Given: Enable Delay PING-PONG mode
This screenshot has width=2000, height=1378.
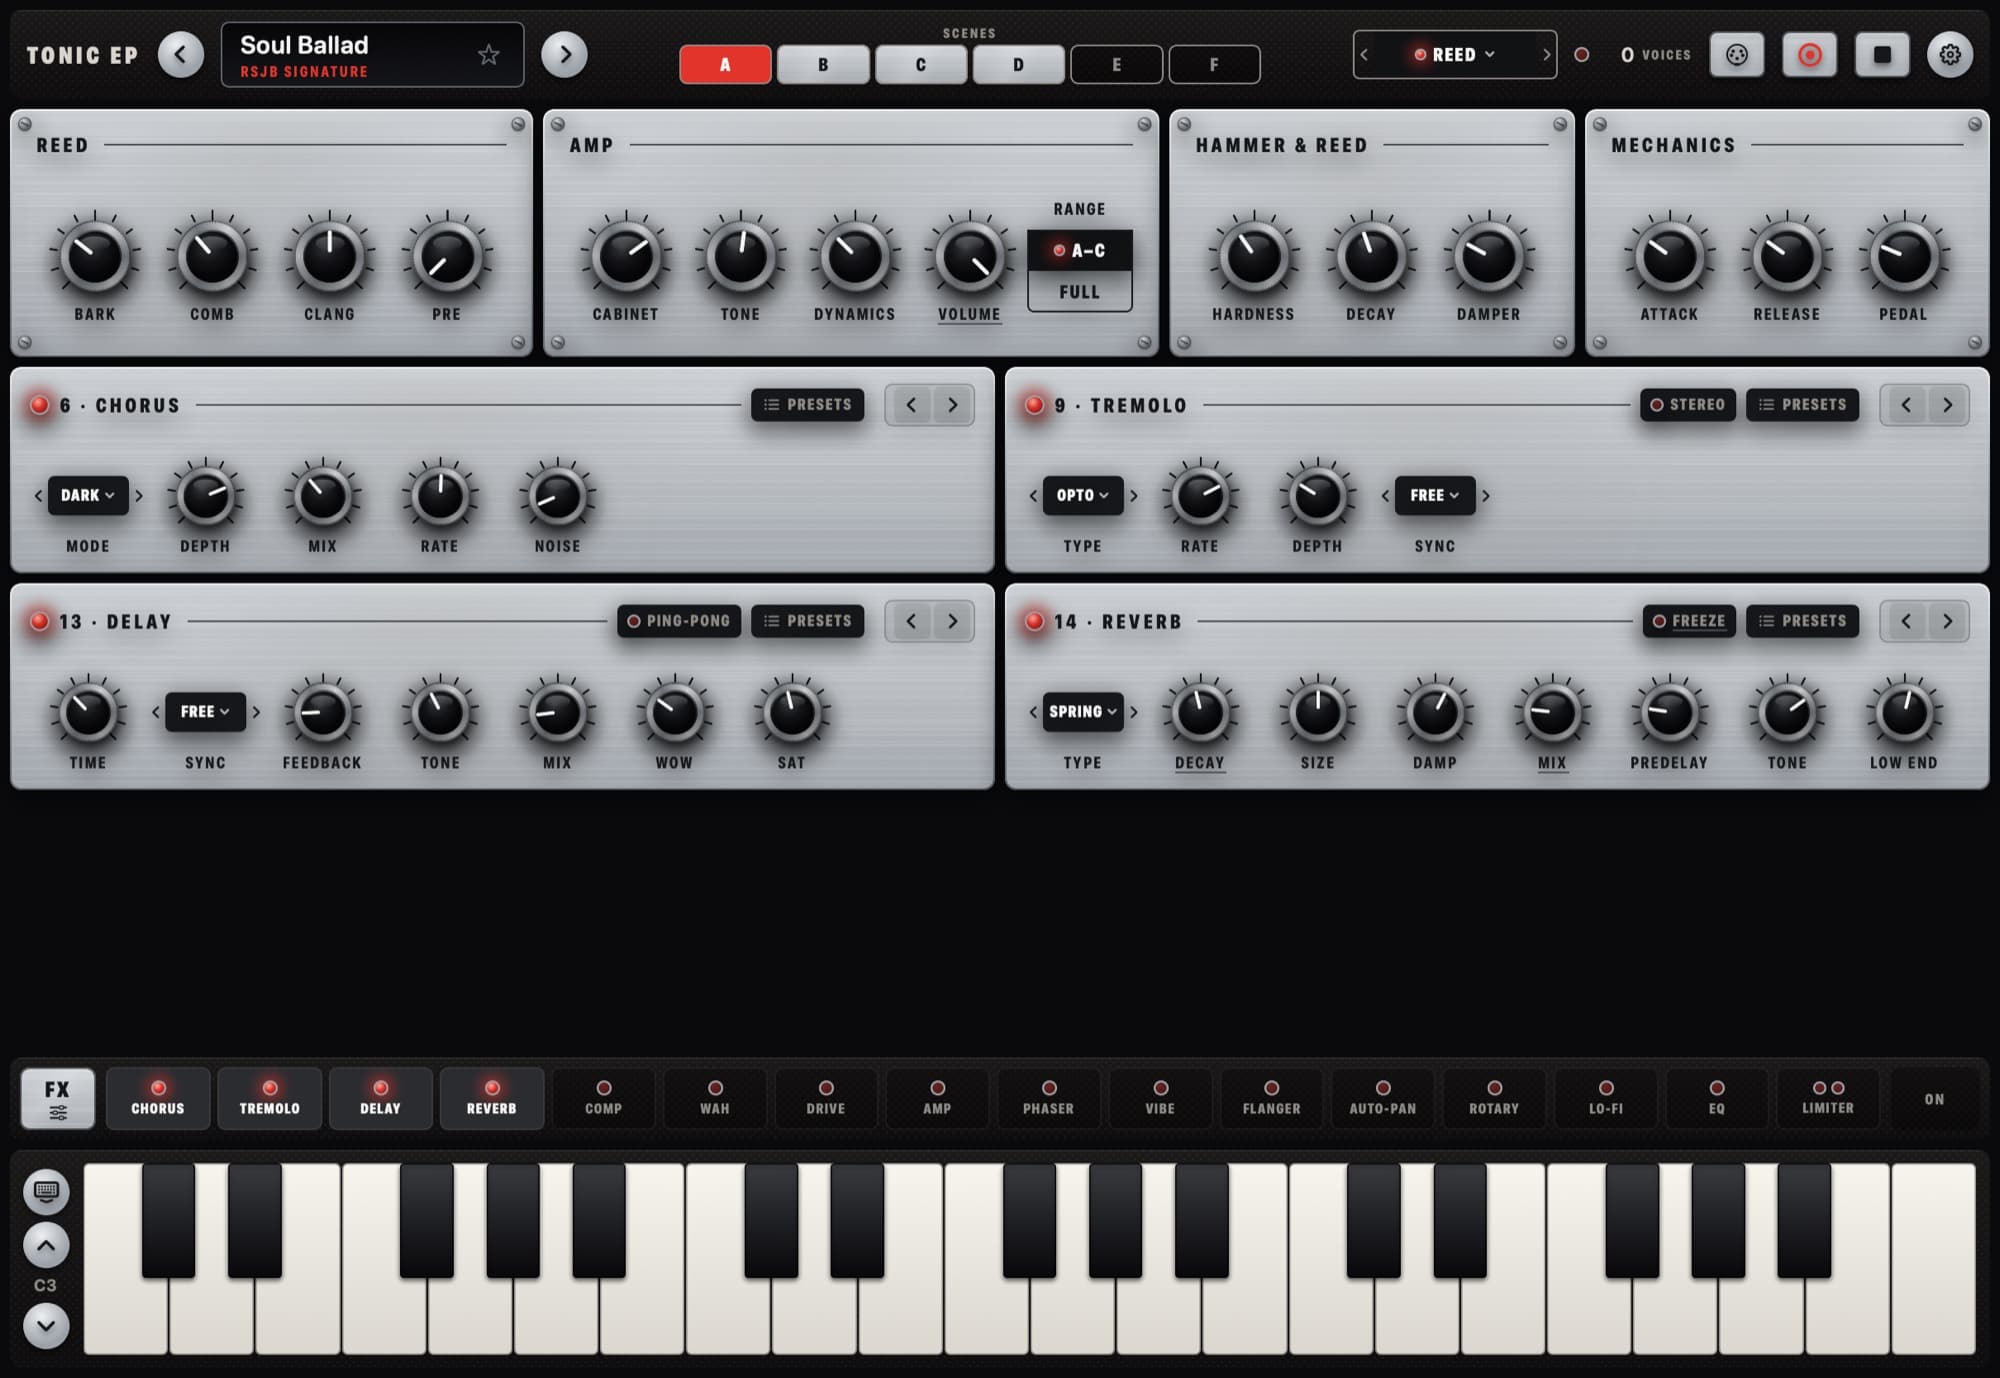Looking at the screenshot, I should [x=679, y=621].
